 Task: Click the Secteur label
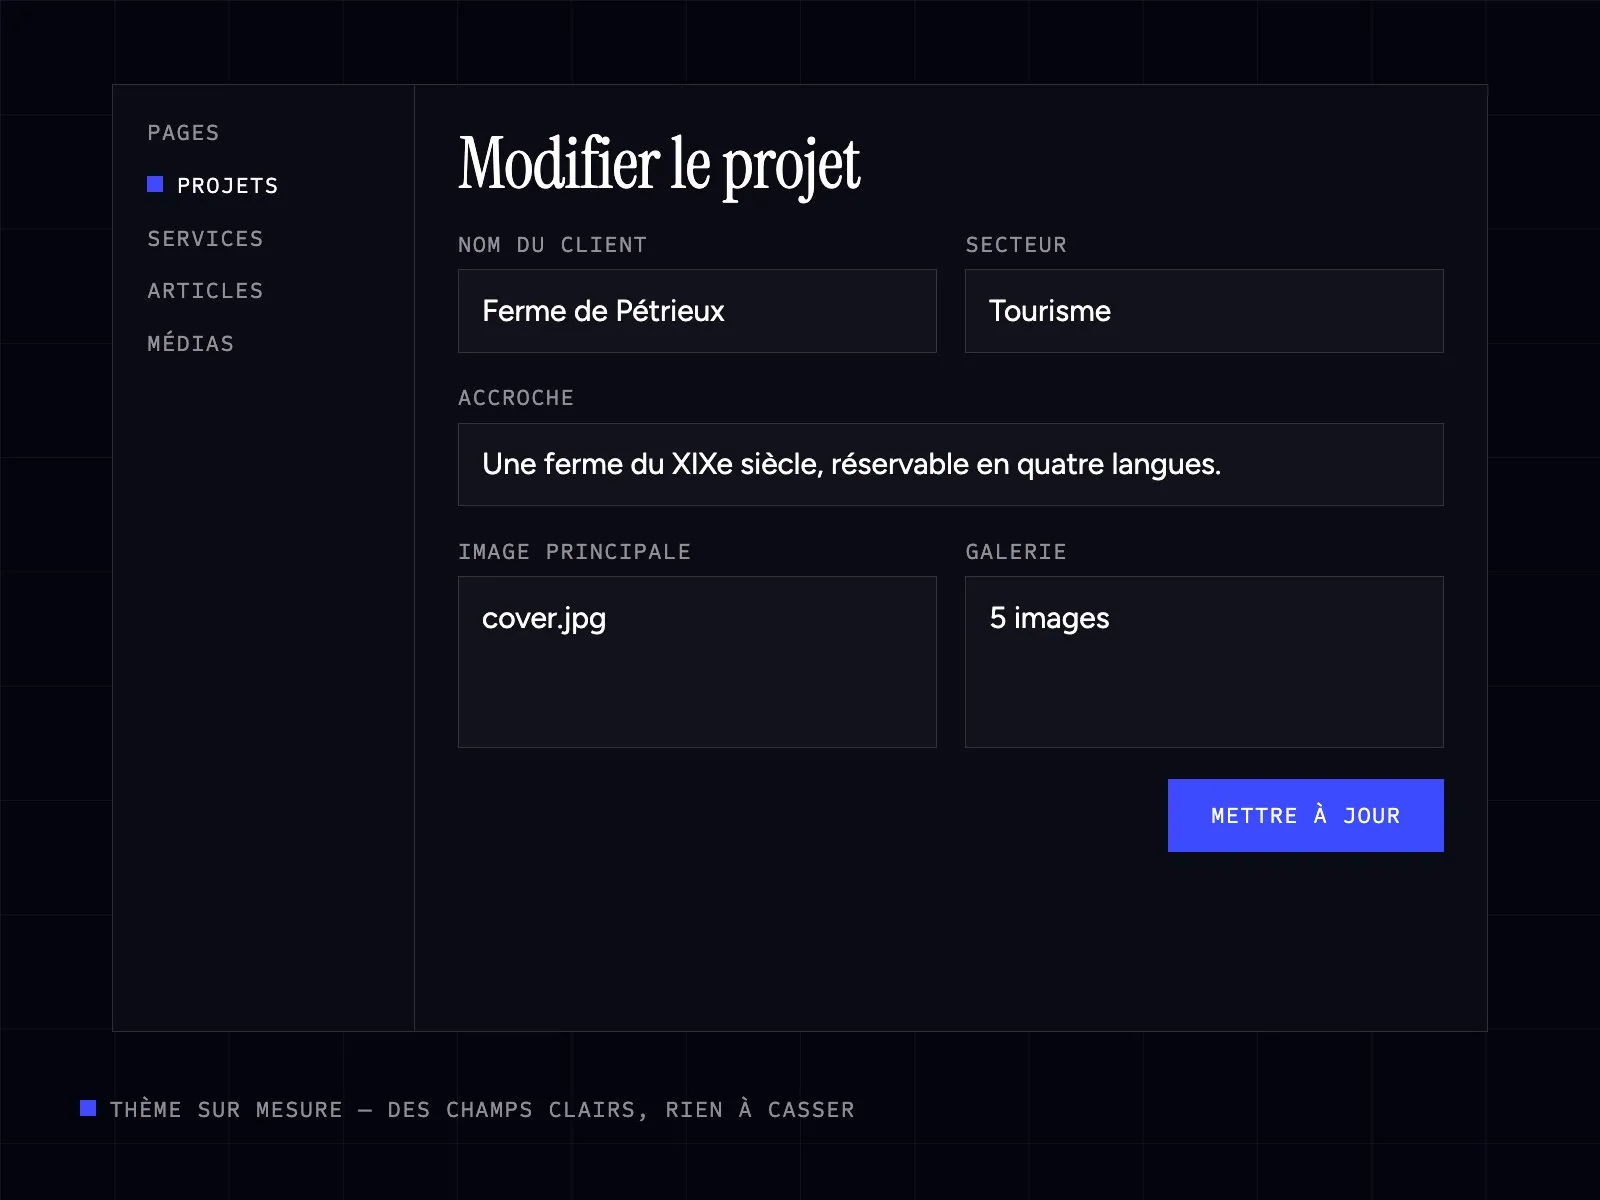(x=1016, y=245)
